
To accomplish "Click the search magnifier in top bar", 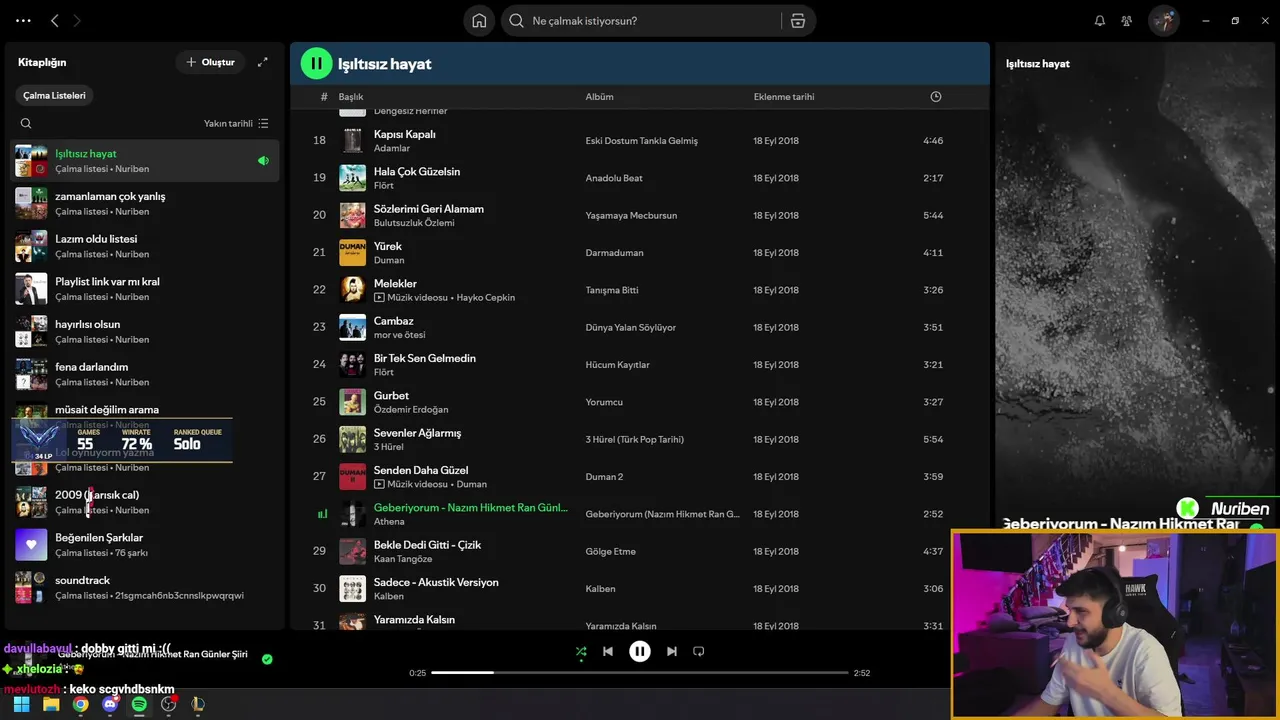I will [x=517, y=21].
